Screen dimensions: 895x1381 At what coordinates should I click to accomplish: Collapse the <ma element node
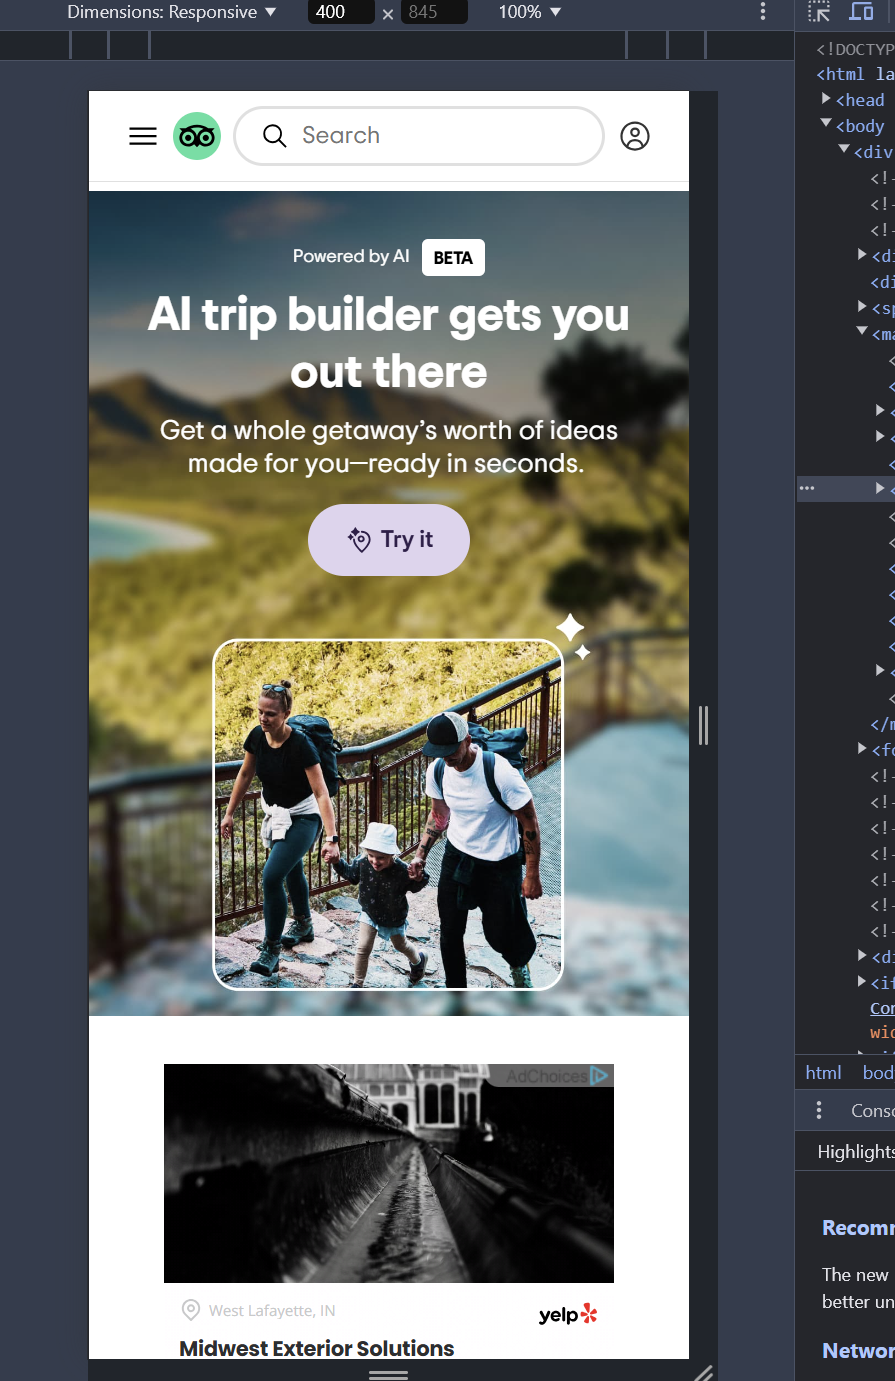[863, 333]
